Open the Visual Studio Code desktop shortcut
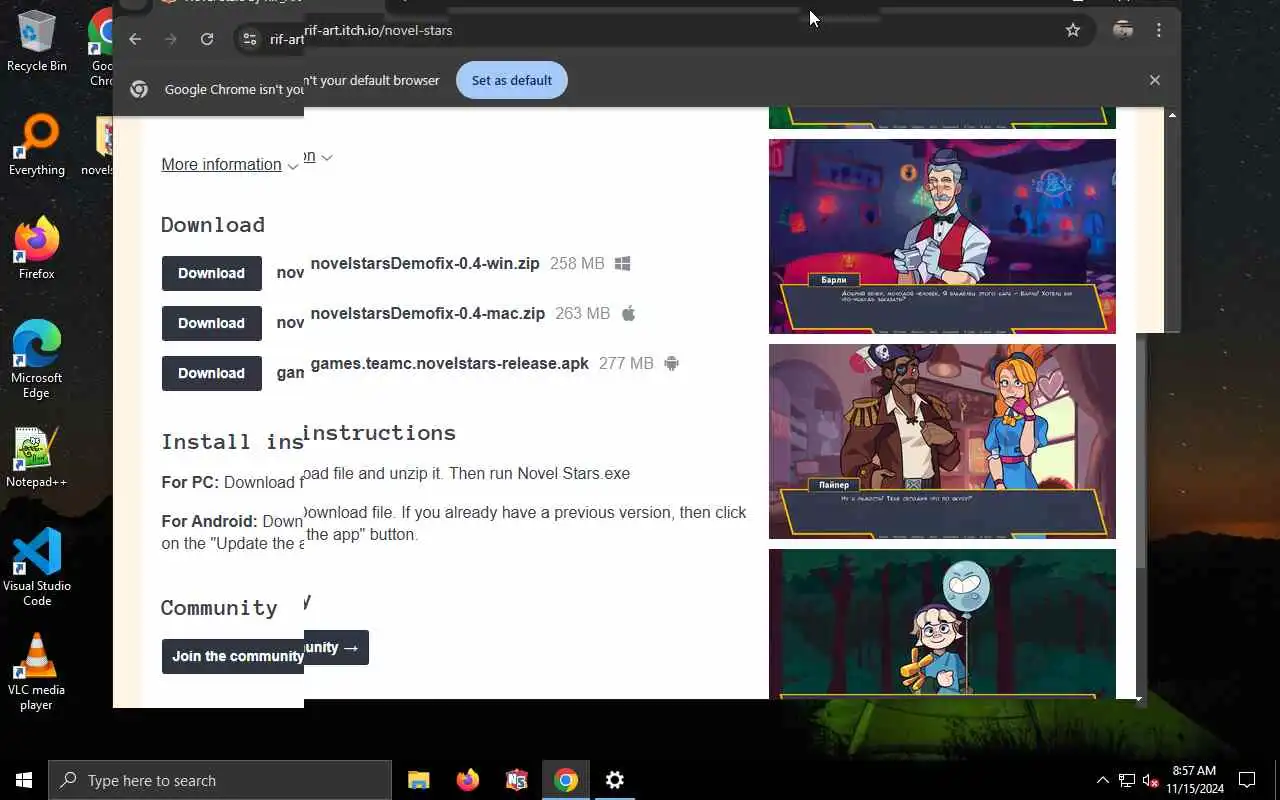 (37, 567)
